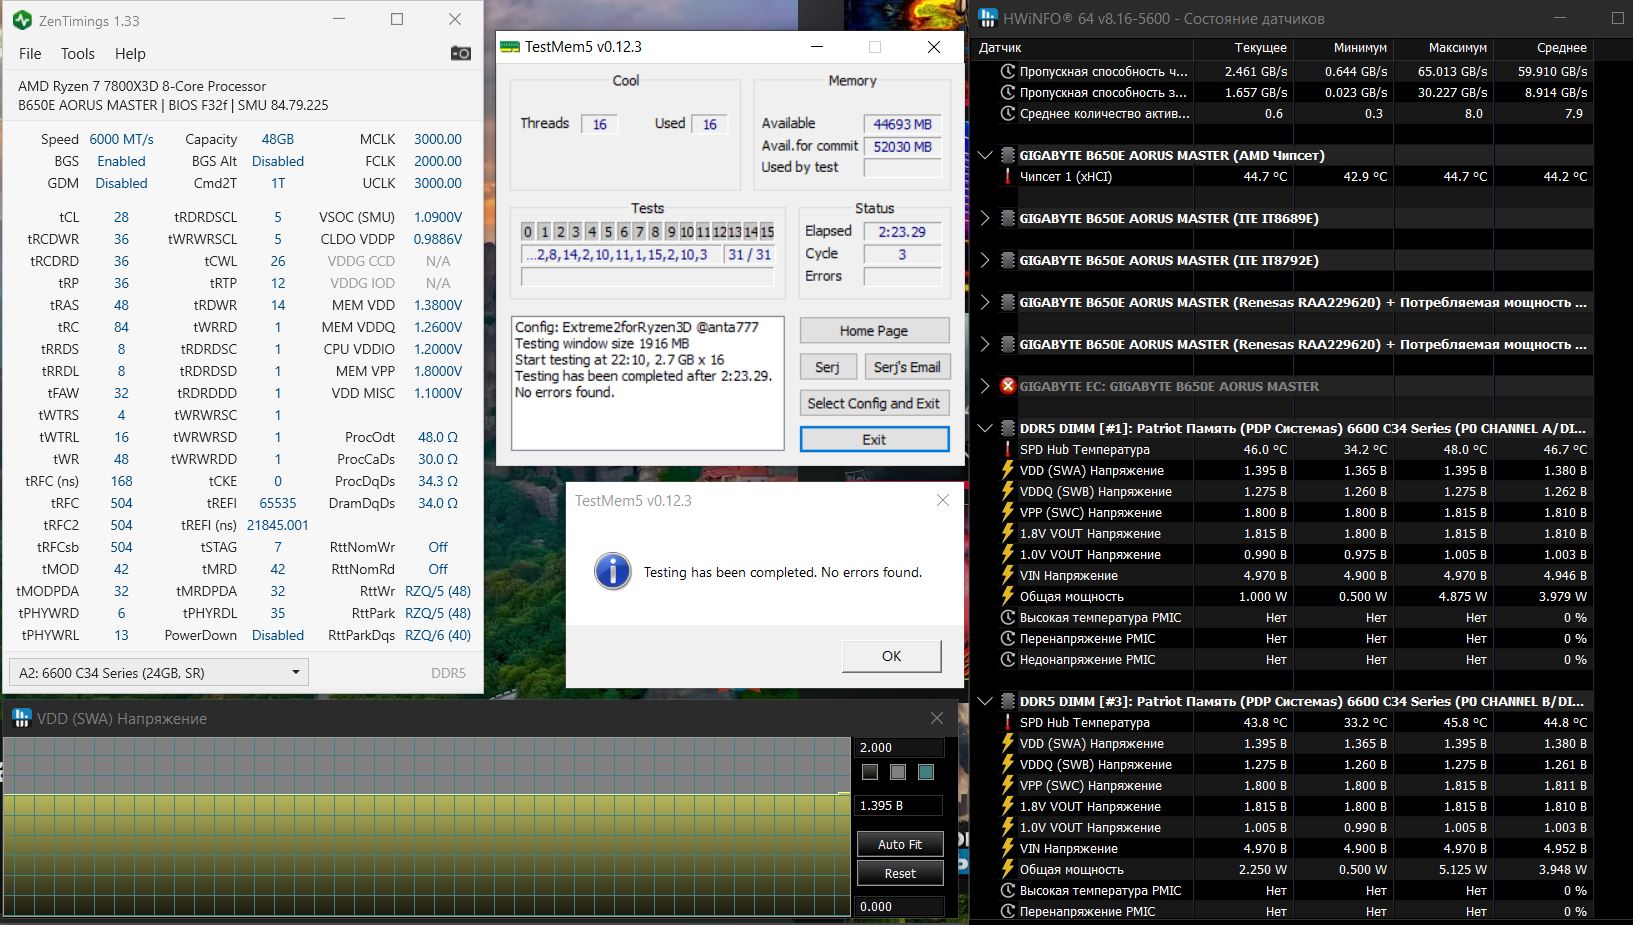The width and height of the screenshot is (1633, 925).
Task: Click the TestMem5 app icon in the main window title bar
Action: point(509,47)
